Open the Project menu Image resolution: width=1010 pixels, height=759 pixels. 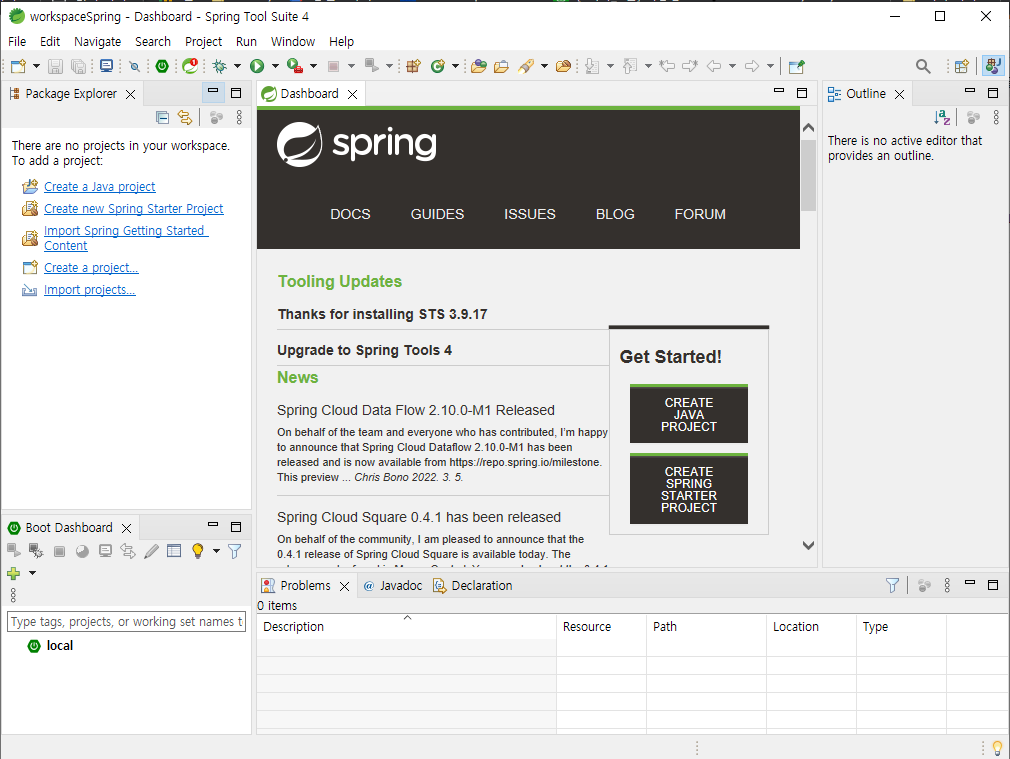[x=203, y=41]
